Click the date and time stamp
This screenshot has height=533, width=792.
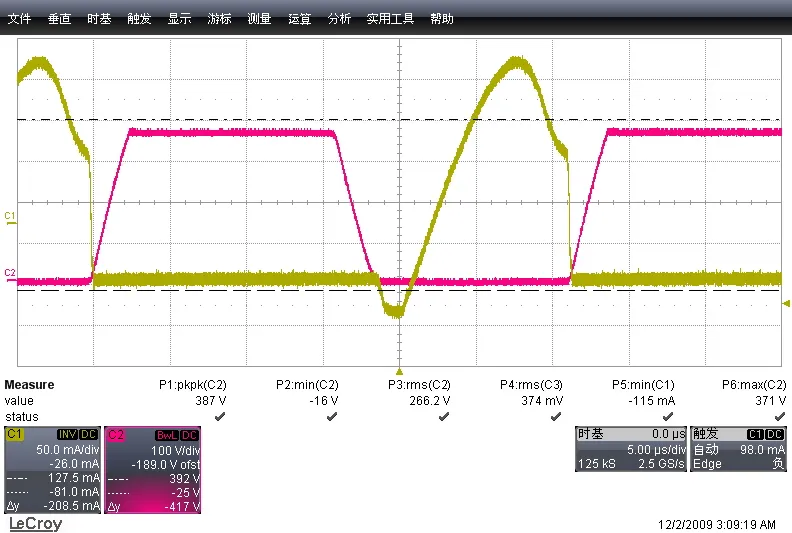(717, 524)
